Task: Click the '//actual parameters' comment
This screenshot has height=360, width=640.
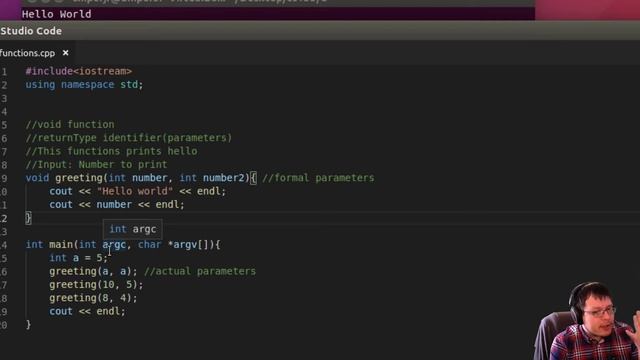Action: tap(200, 271)
